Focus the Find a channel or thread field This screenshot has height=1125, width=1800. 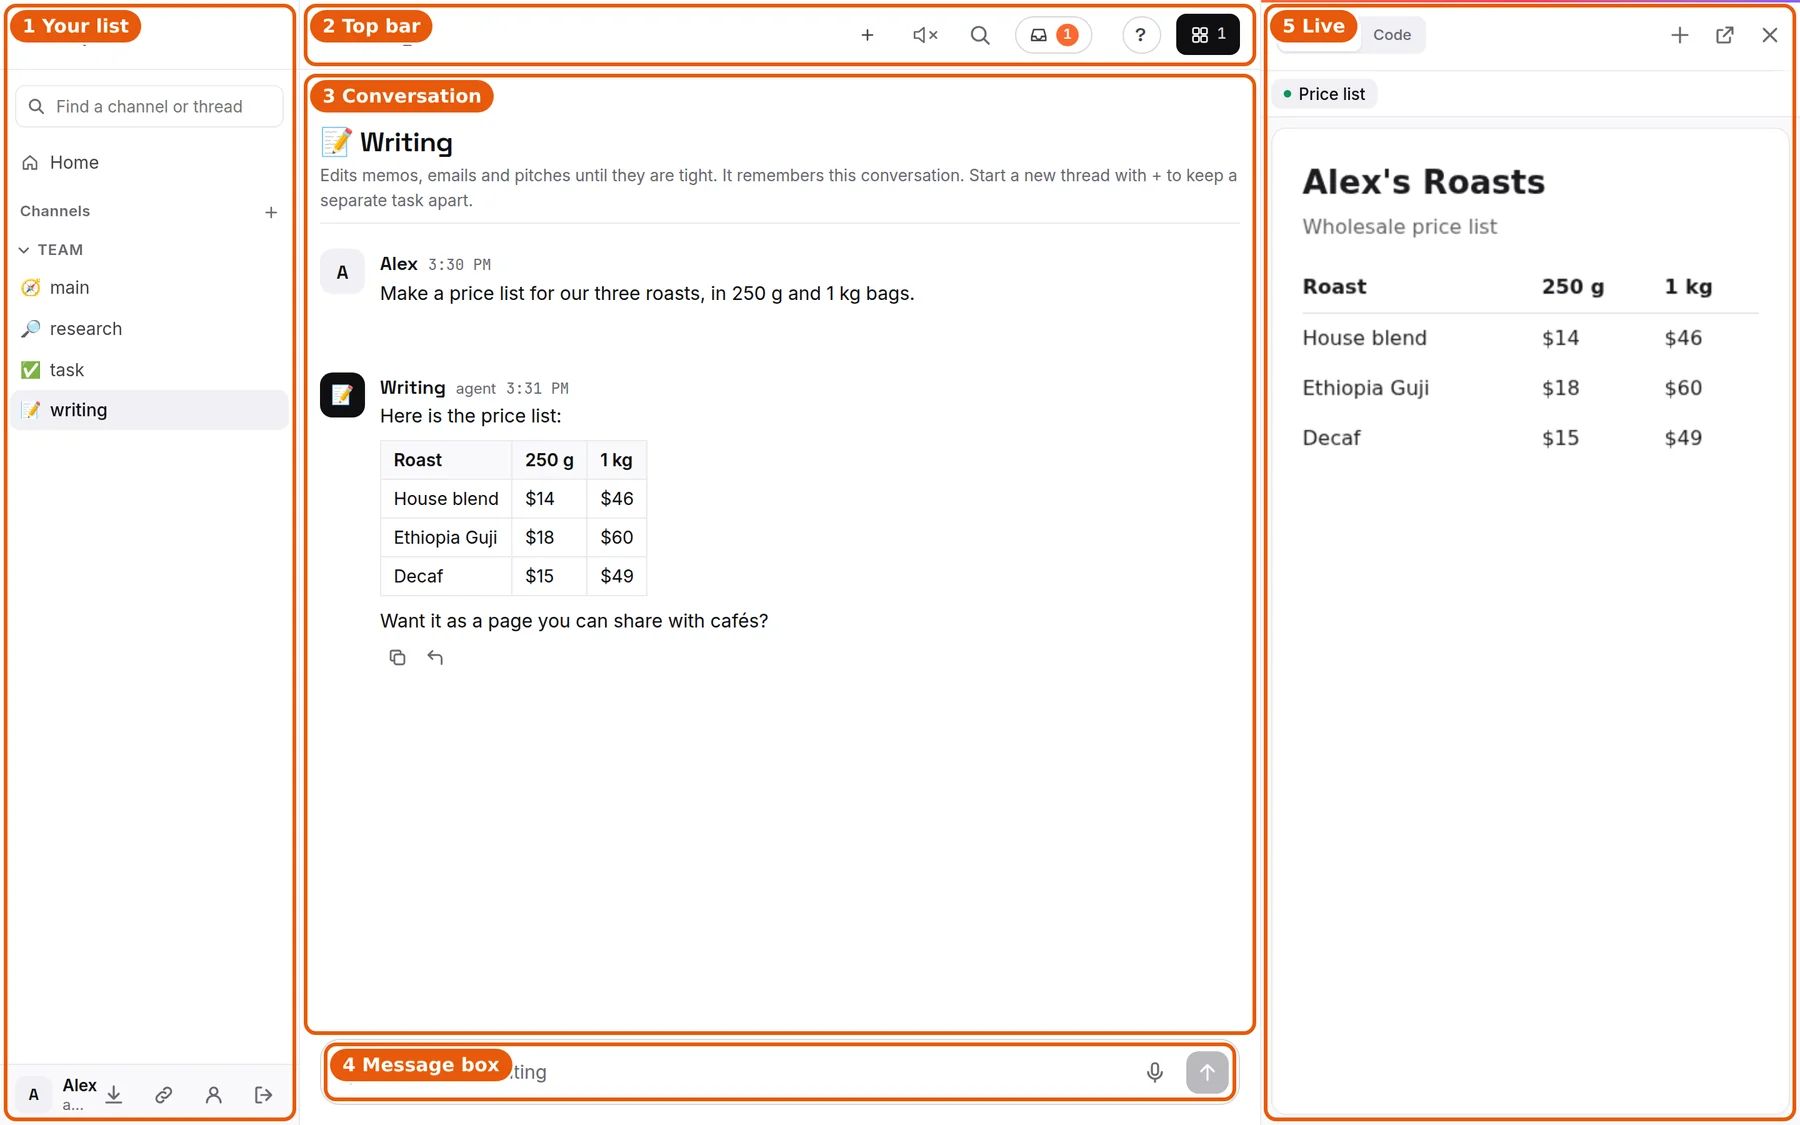(x=150, y=107)
